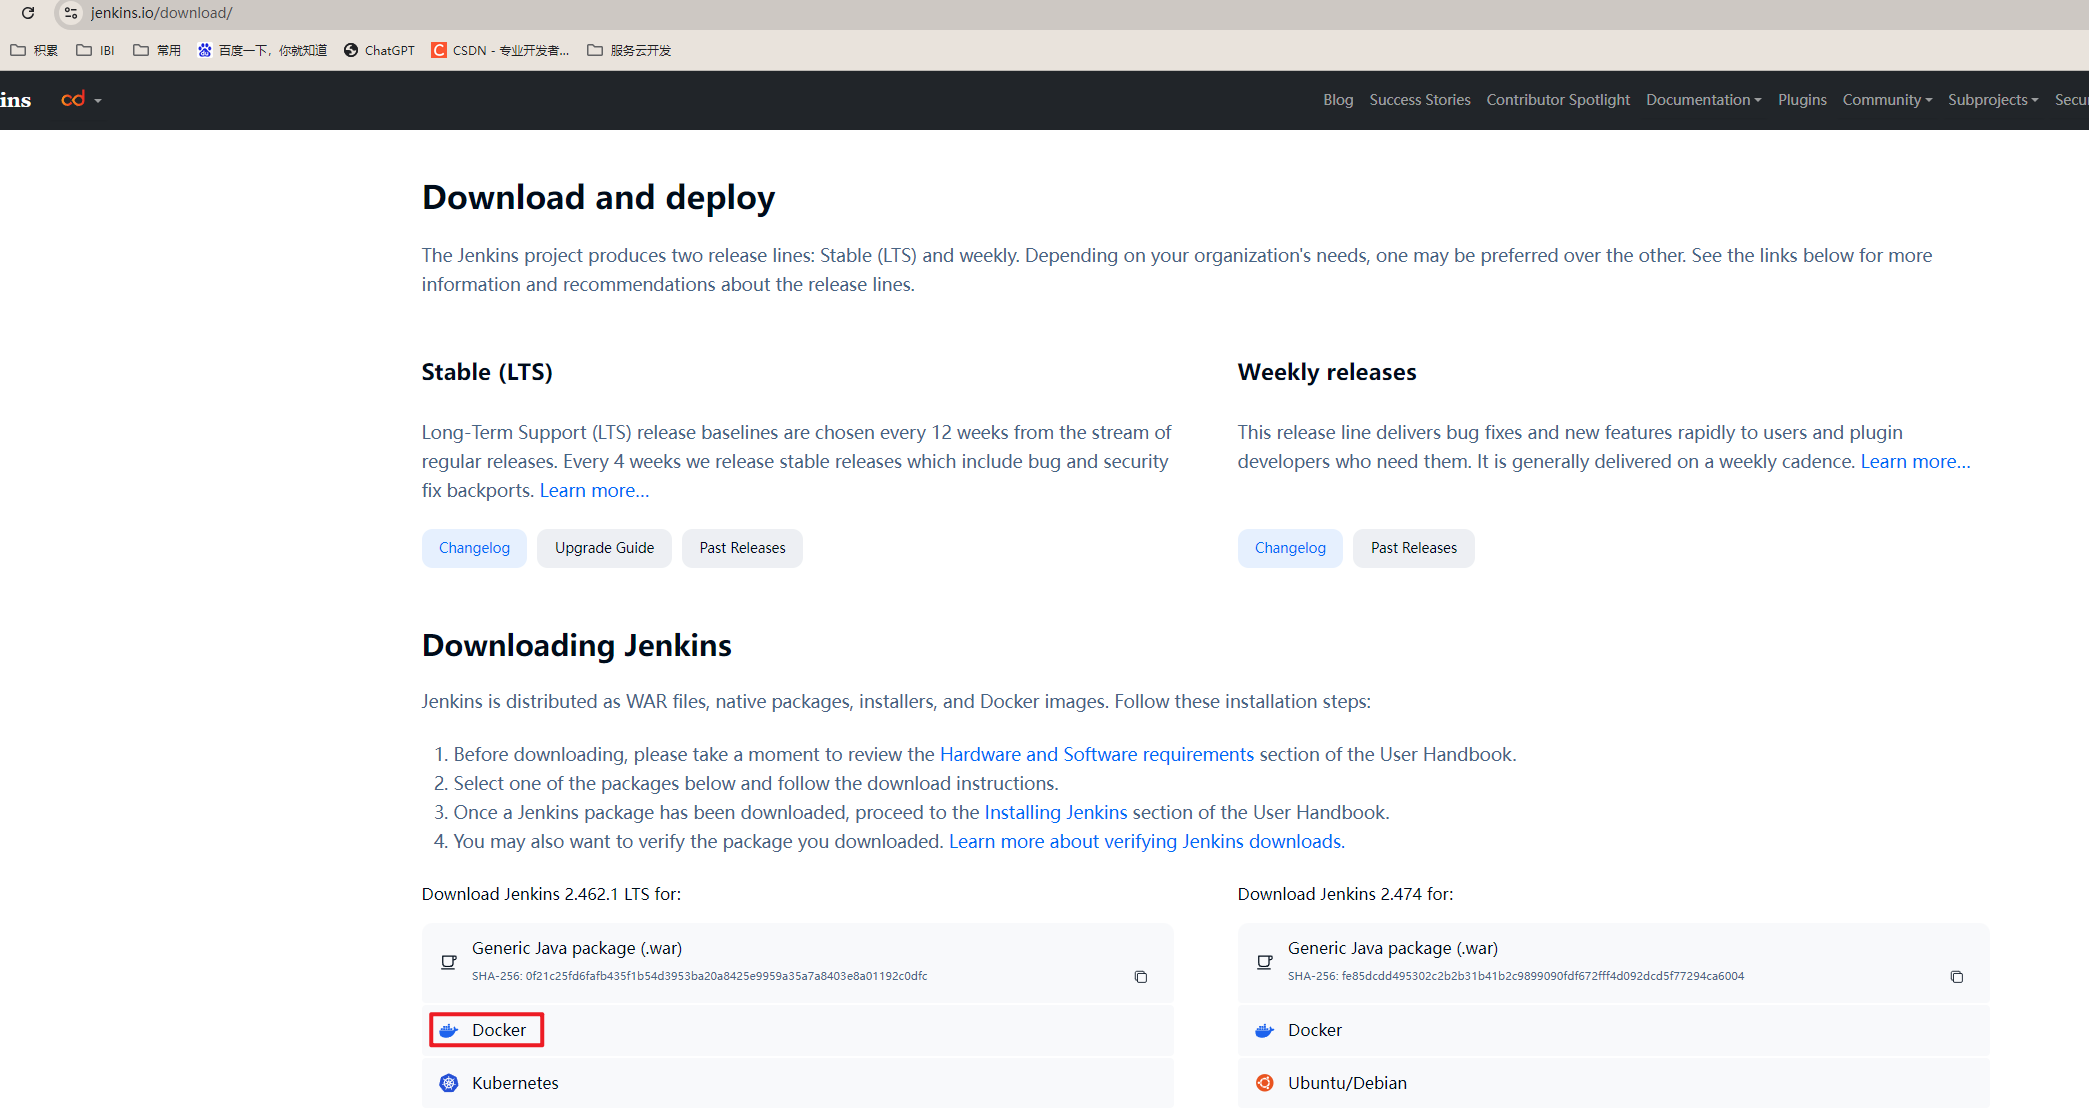Expand the Community dropdown menu
The width and height of the screenshot is (2089, 1109).
[1887, 100]
